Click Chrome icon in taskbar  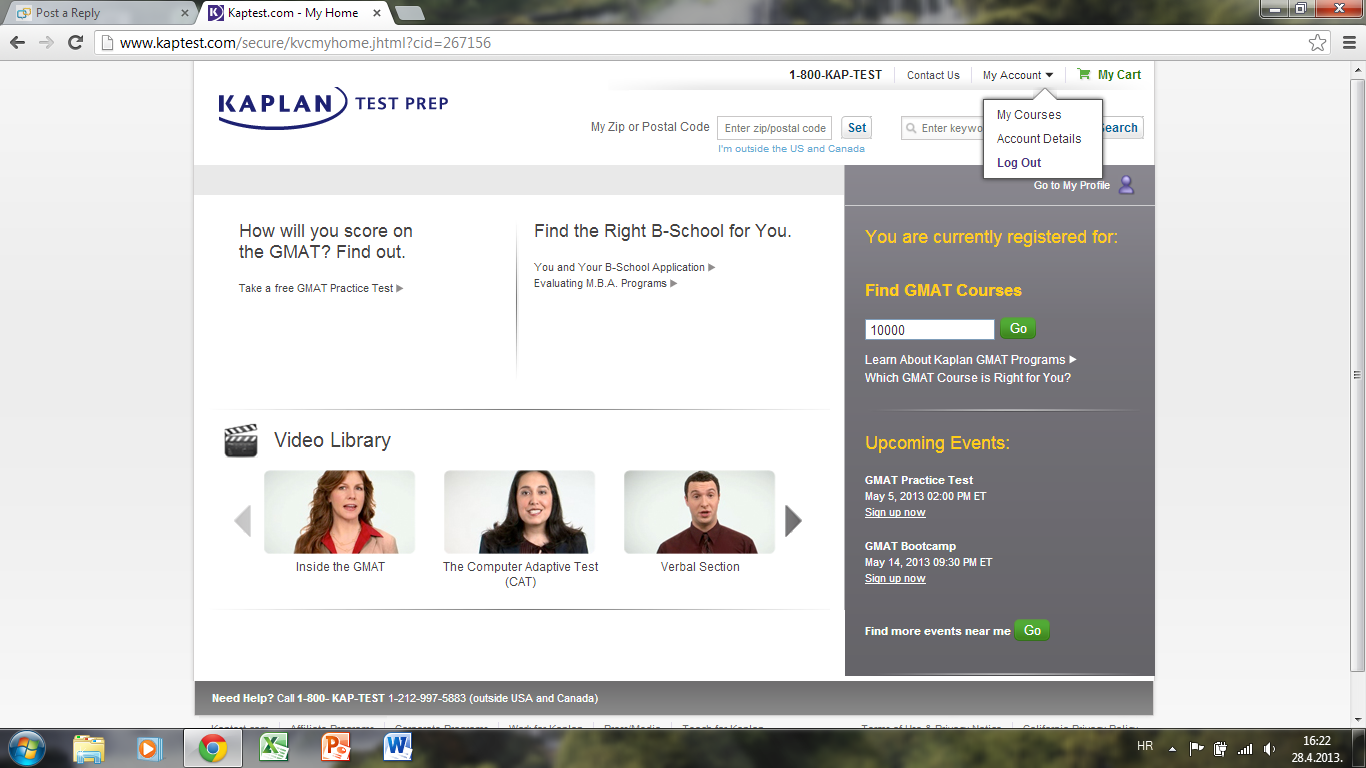(x=212, y=748)
